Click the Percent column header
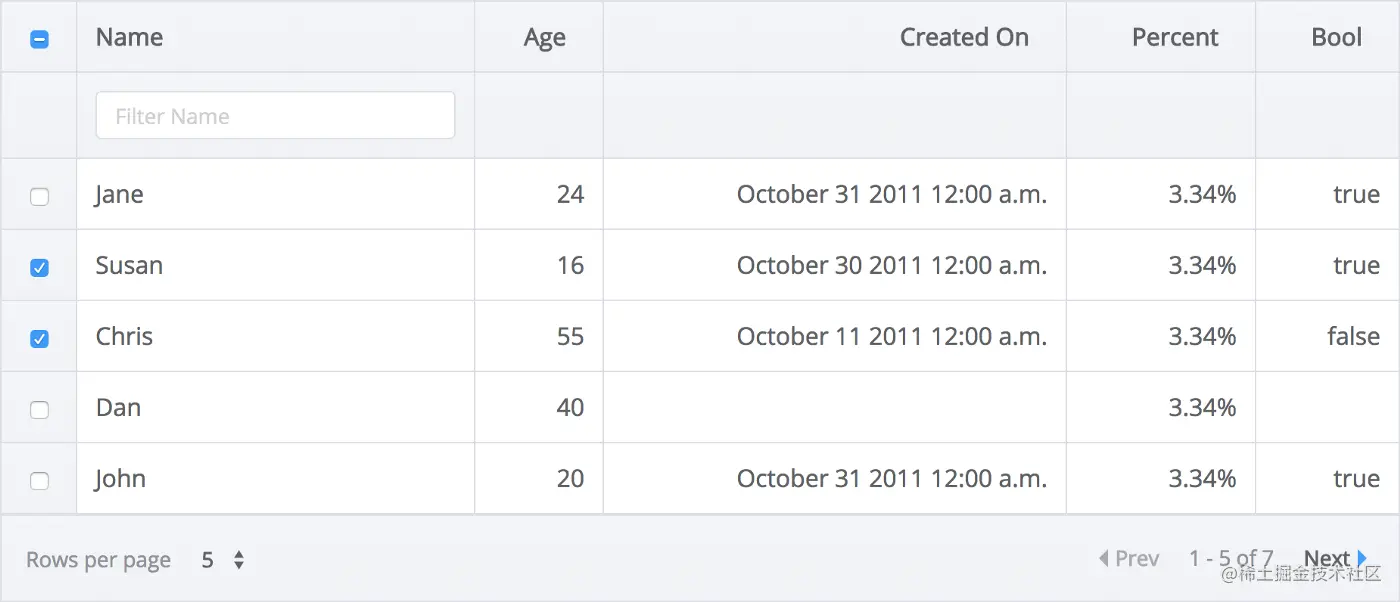 [1175, 37]
